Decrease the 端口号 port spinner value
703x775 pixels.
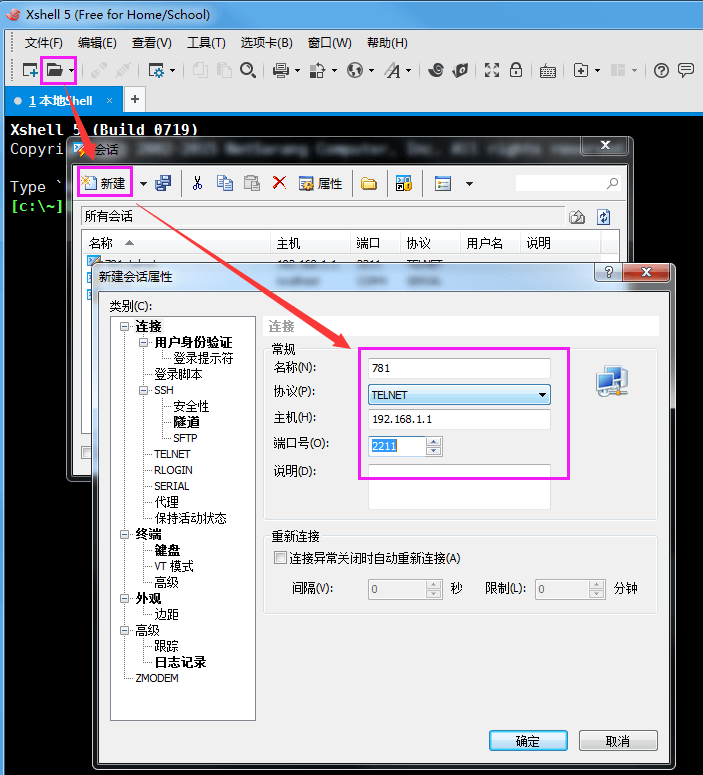tap(434, 451)
